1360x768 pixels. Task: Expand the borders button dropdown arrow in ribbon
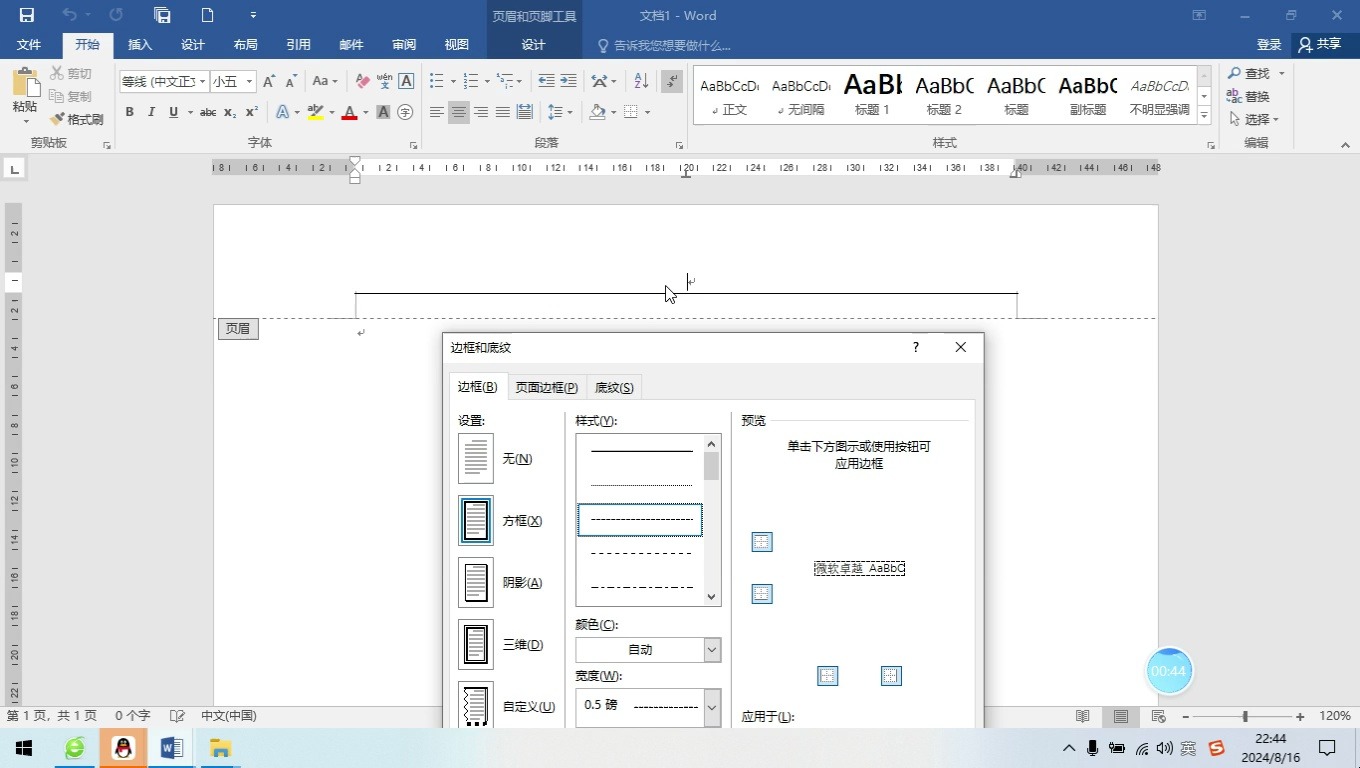click(x=648, y=113)
